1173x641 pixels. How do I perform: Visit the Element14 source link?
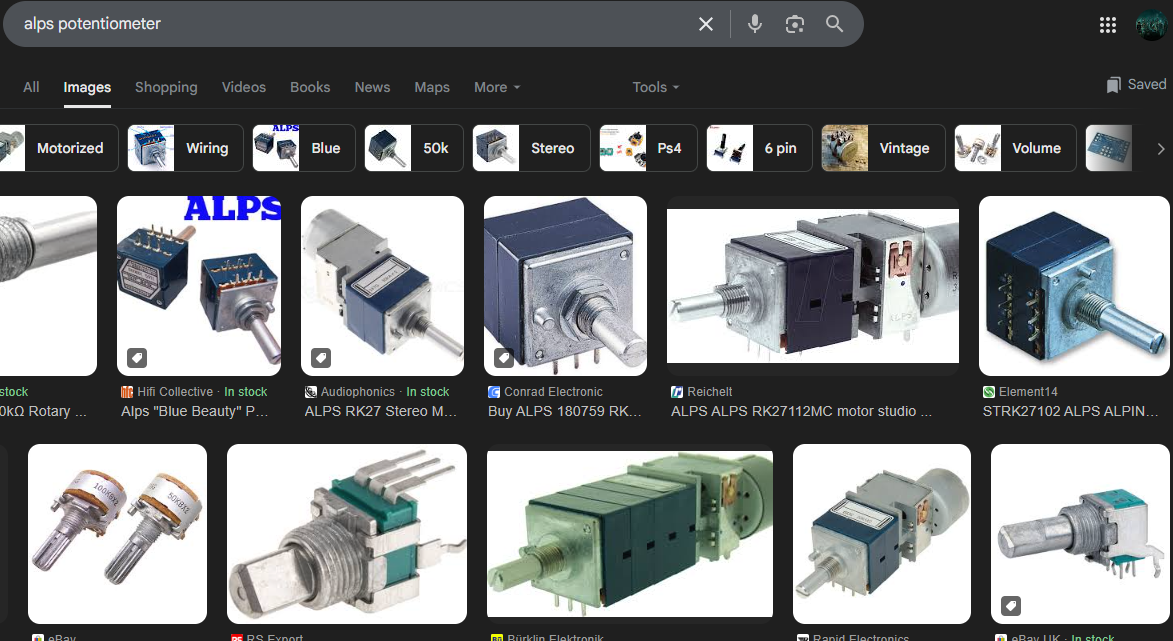(1029, 392)
